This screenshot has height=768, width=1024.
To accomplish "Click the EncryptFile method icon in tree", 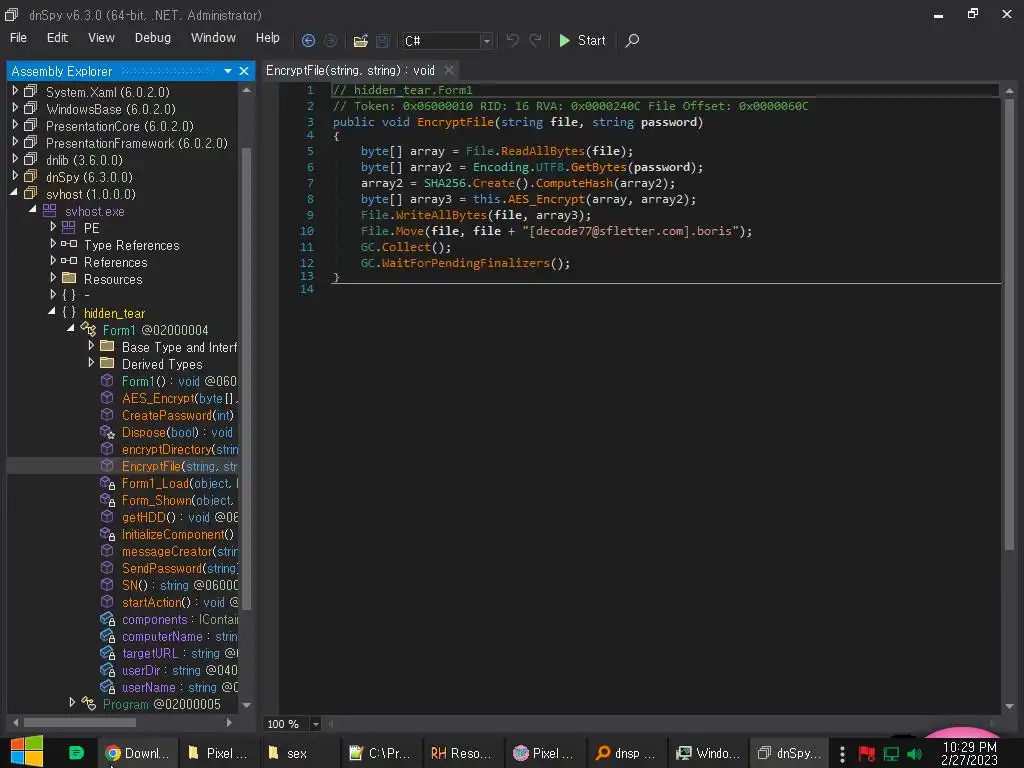I will [x=107, y=466].
